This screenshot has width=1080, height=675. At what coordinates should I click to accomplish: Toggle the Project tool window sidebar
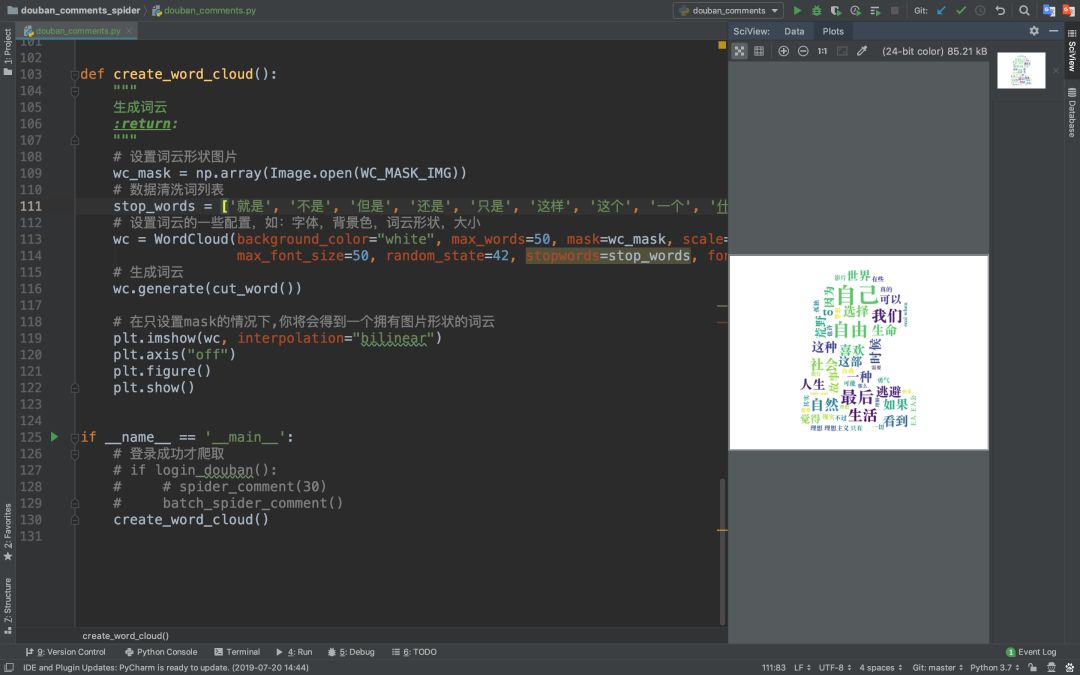coord(7,47)
